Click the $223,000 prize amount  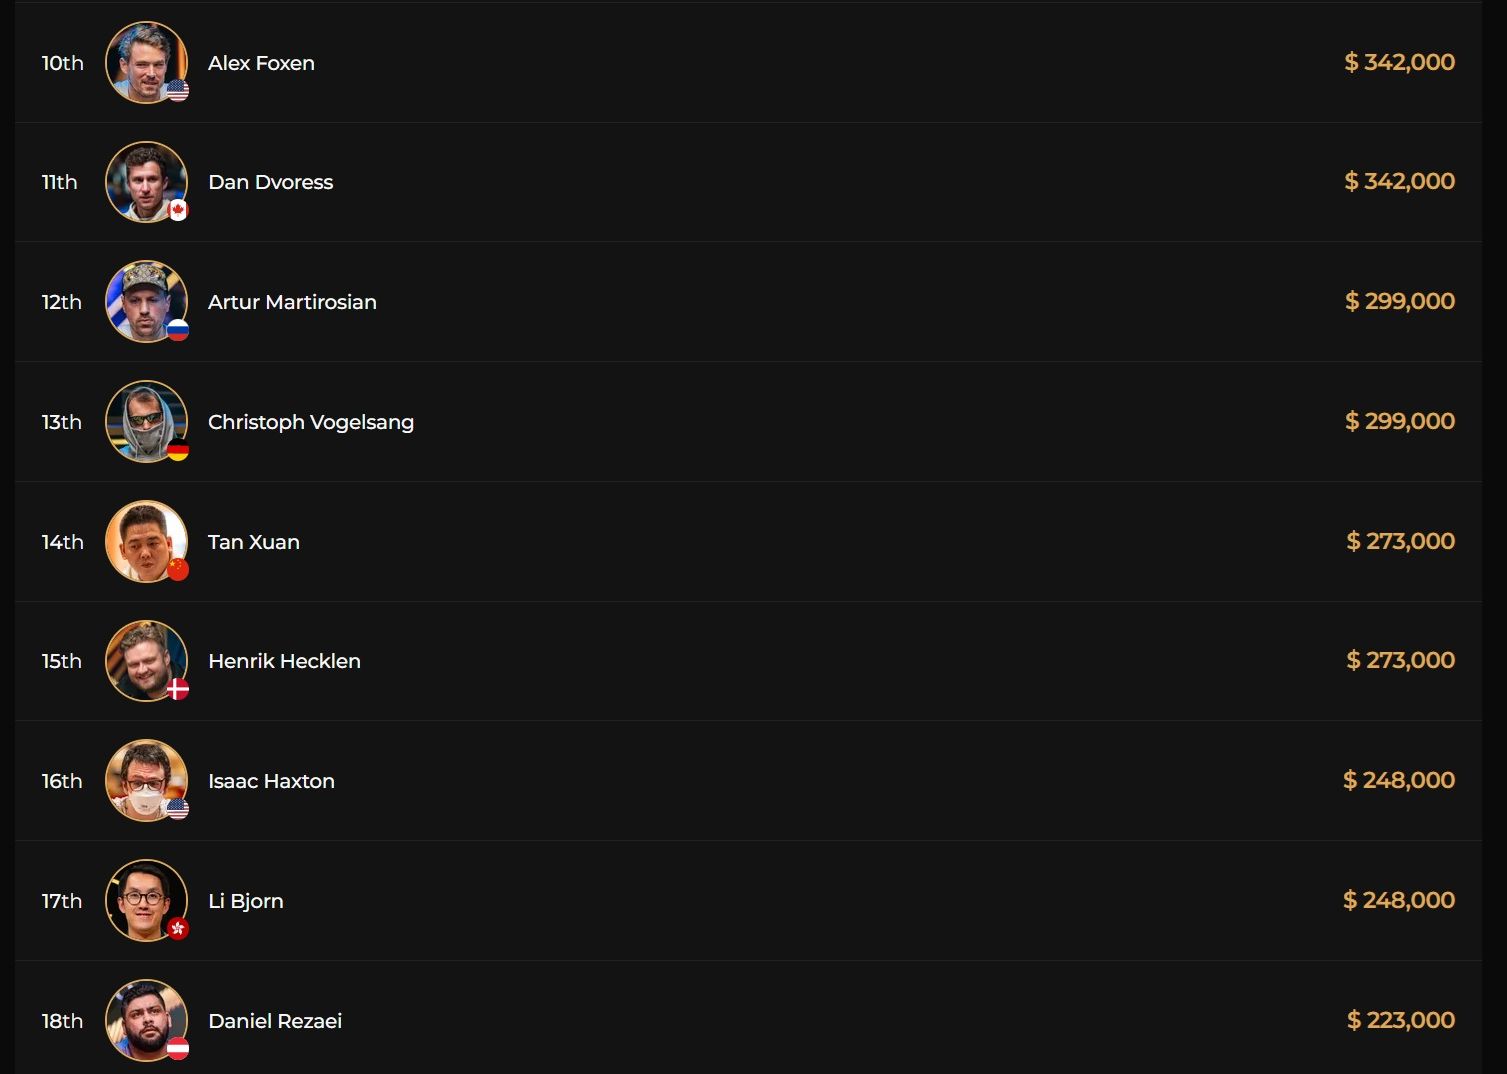point(1400,1020)
